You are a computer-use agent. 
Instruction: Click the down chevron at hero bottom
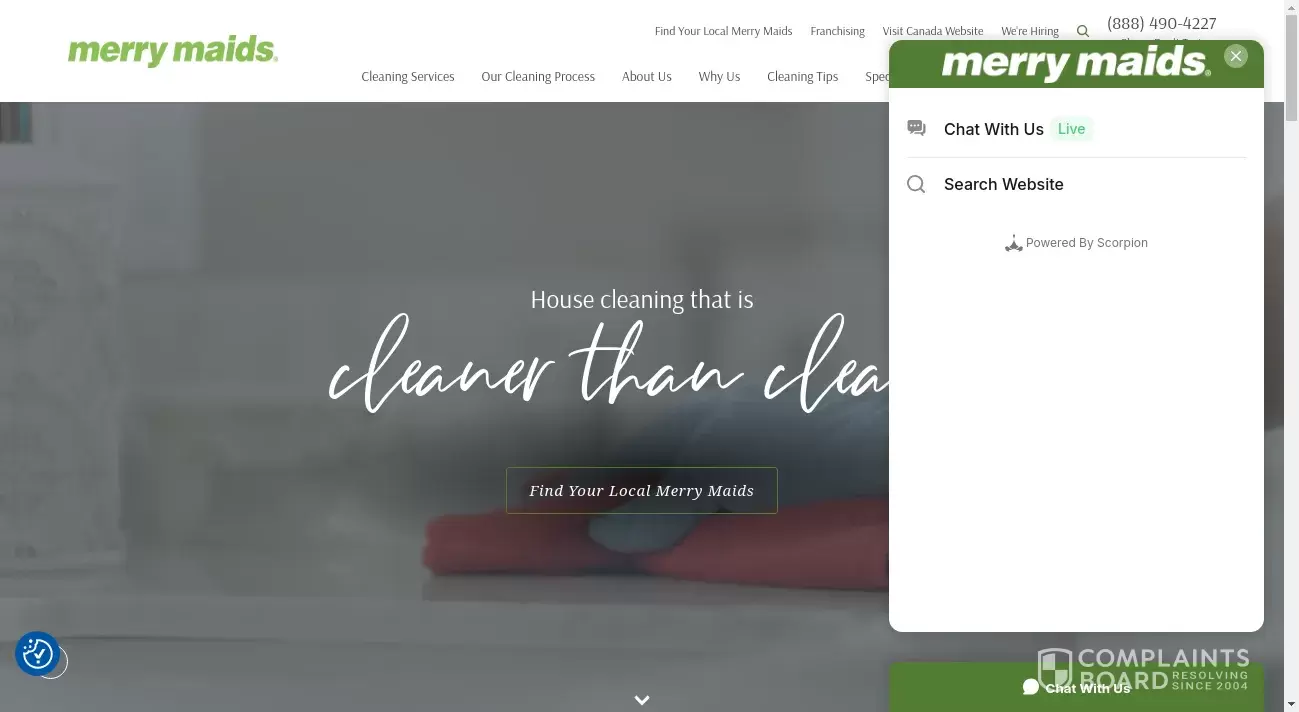pyautogui.click(x=642, y=700)
